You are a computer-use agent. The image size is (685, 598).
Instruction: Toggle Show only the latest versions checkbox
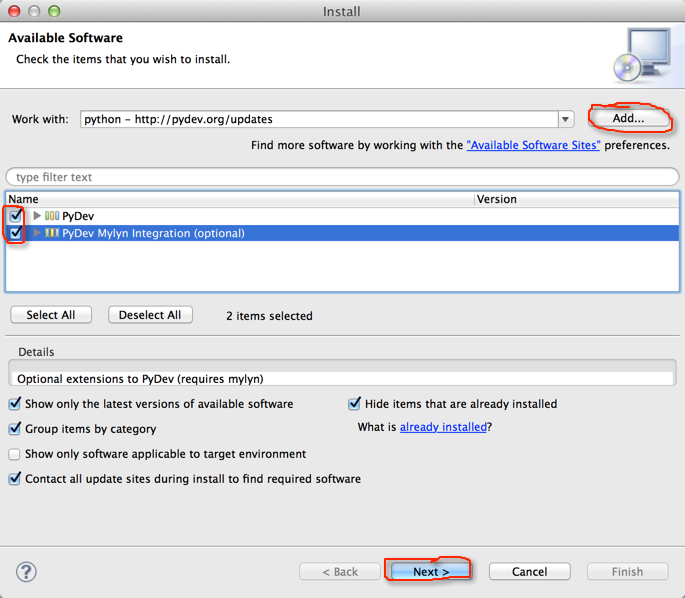point(14,404)
